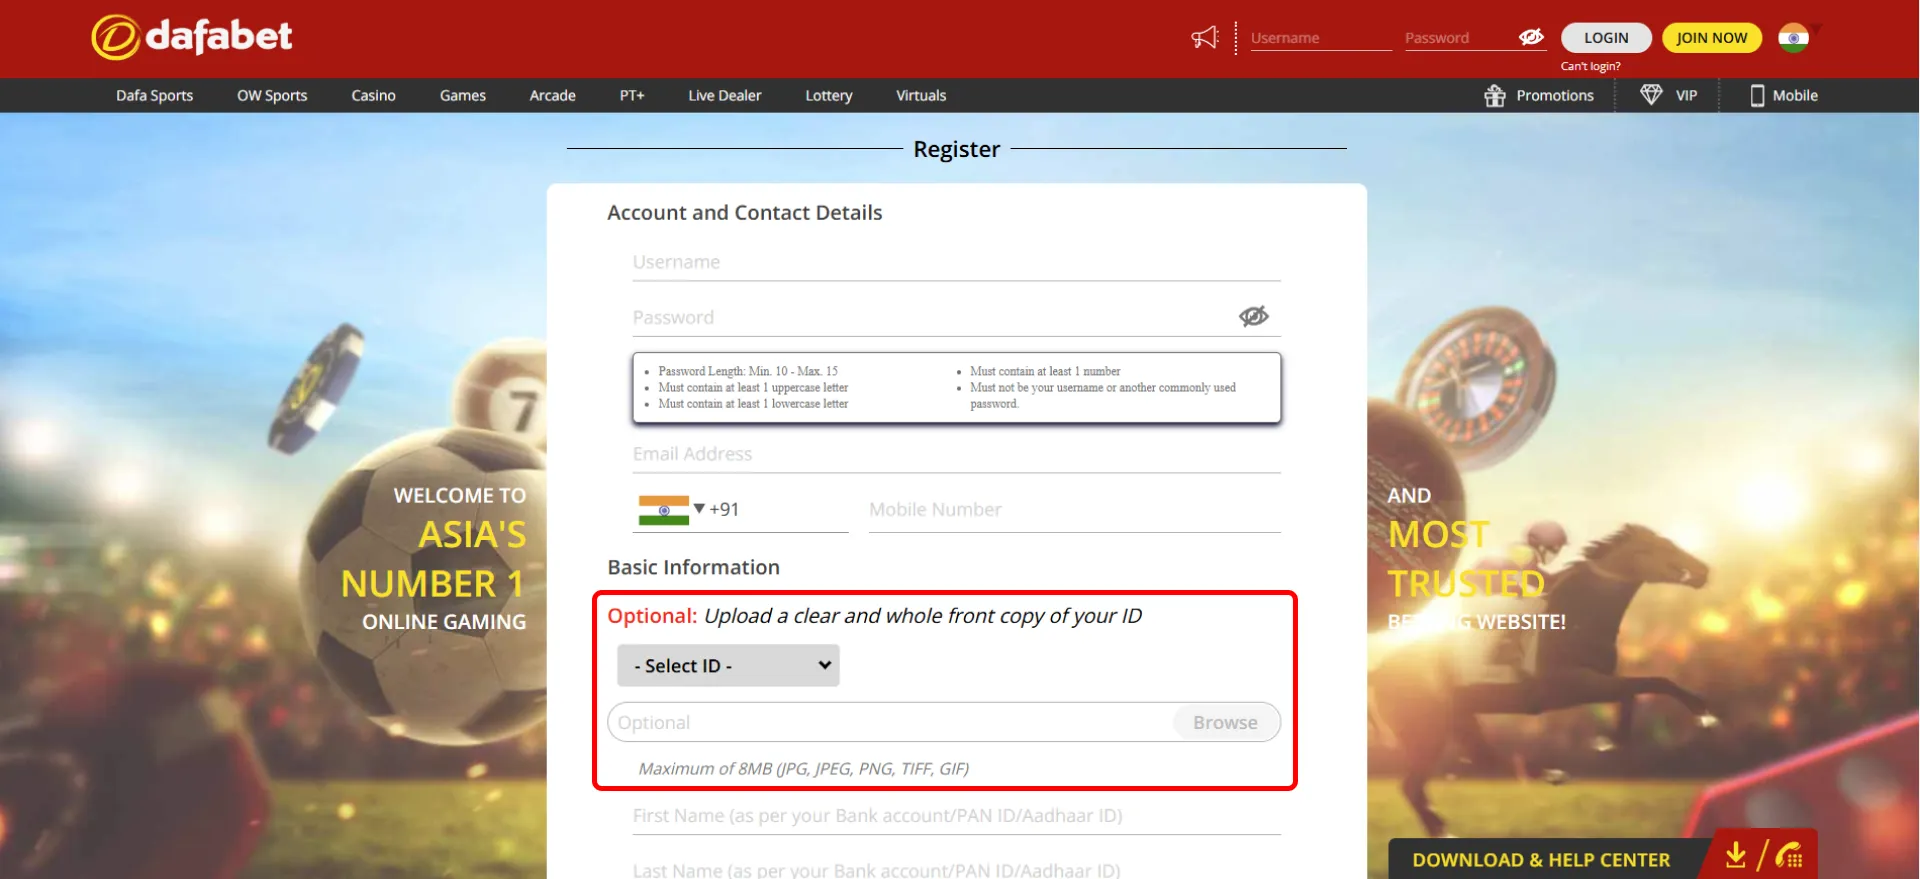
Task: Open the VIP link
Action: [x=1687, y=96]
